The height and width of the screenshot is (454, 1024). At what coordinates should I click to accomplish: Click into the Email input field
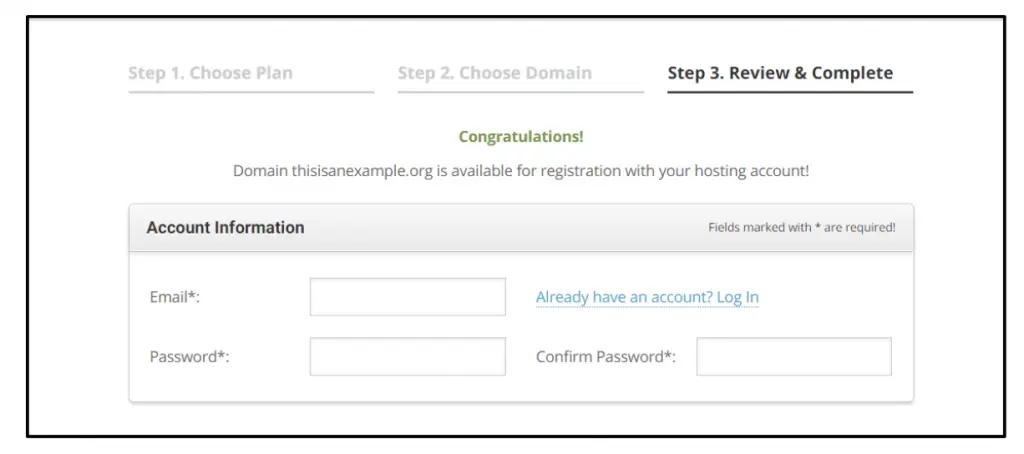click(407, 297)
